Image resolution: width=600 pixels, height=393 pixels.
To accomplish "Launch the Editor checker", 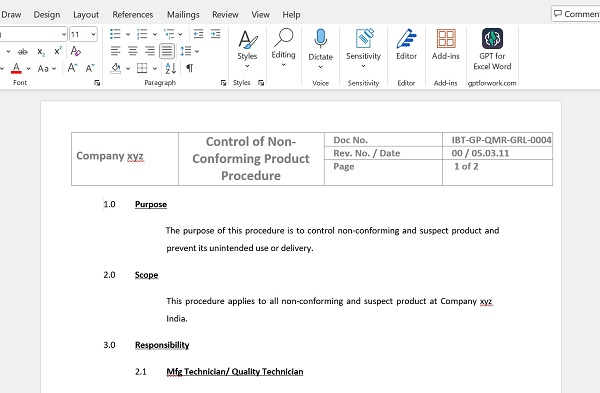I will (x=406, y=44).
